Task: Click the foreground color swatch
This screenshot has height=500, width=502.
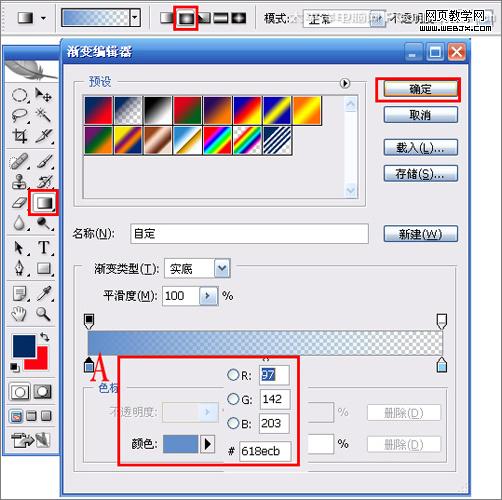Action: click(24, 346)
